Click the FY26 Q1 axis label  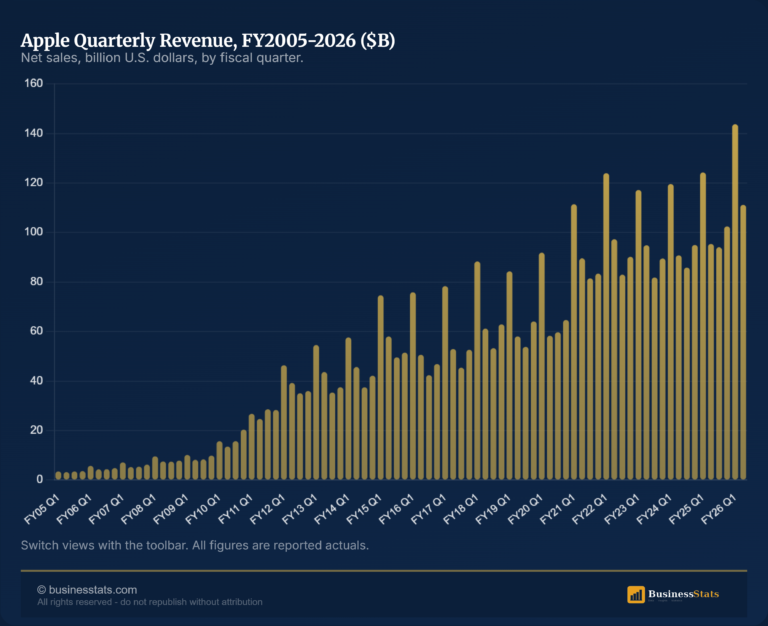[x=719, y=509]
